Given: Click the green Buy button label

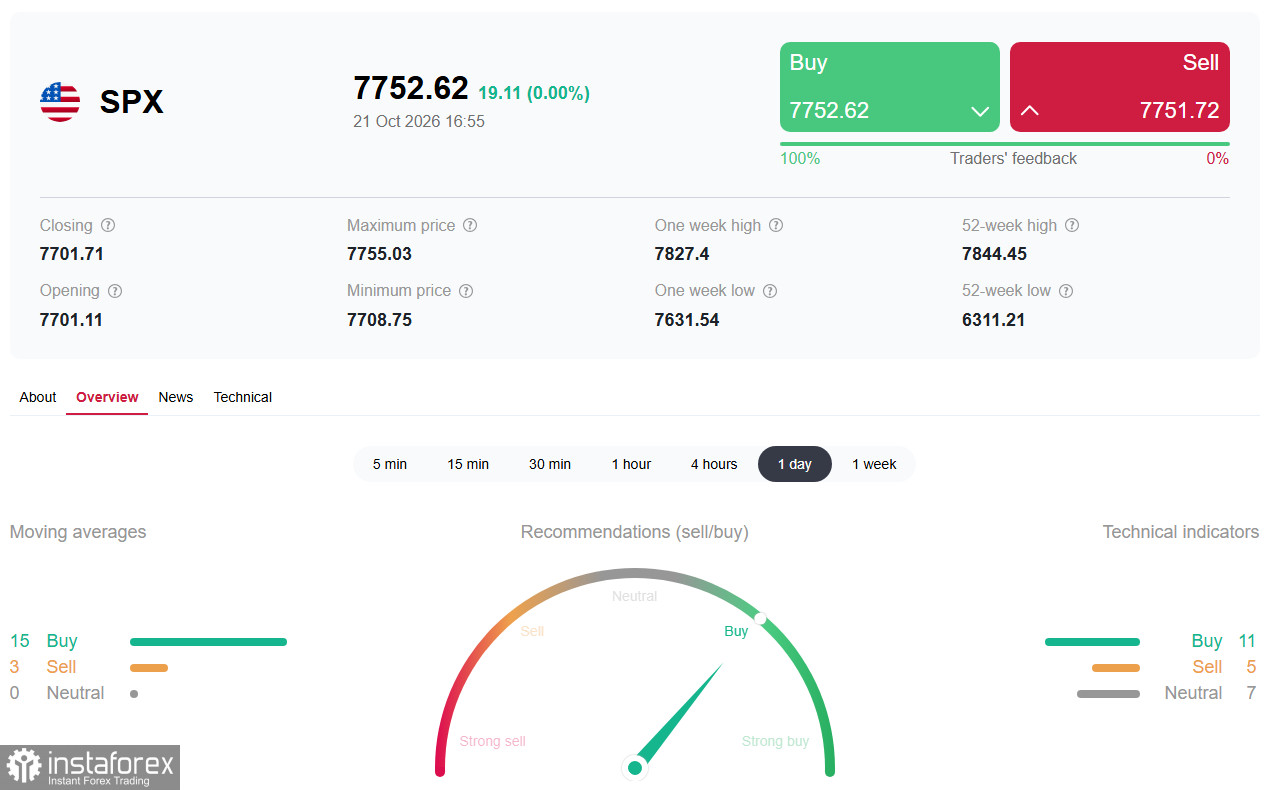Looking at the screenshot, I should [x=809, y=62].
